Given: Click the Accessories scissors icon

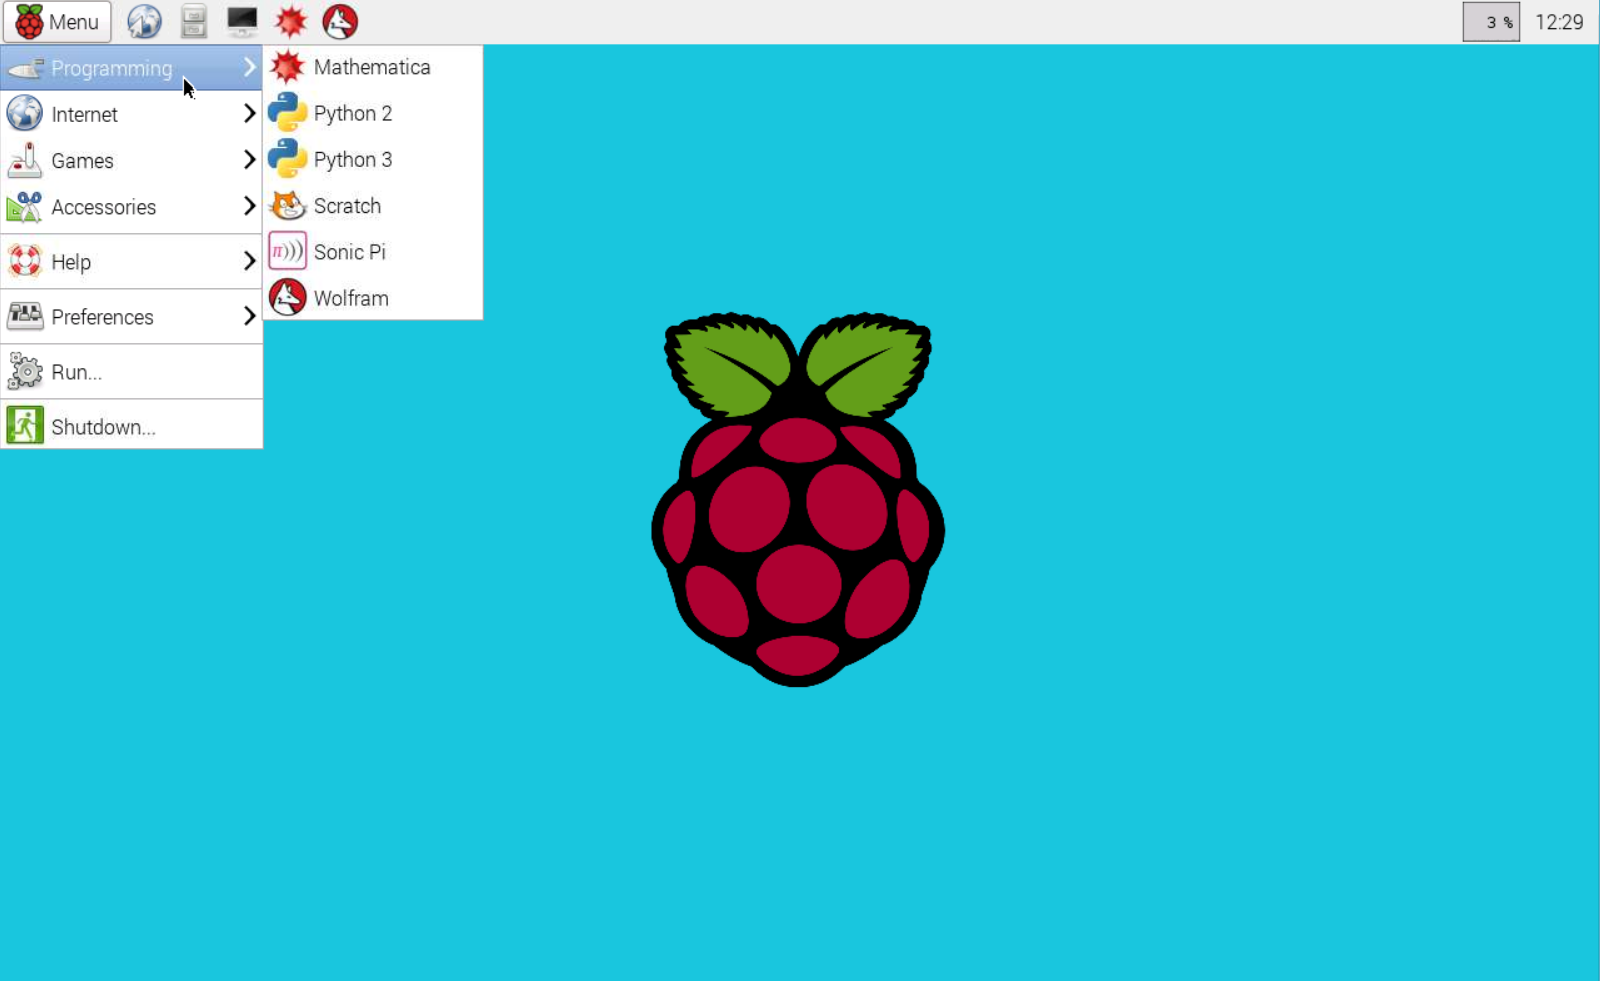Looking at the screenshot, I should [25, 207].
